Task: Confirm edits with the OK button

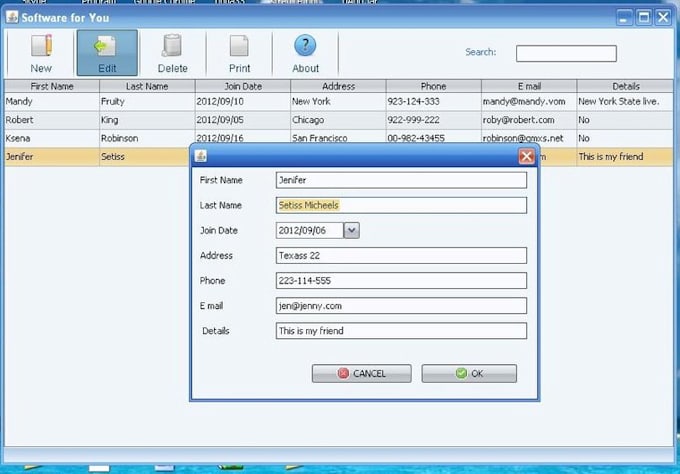Action: pyautogui.click(x=469, y=373)
